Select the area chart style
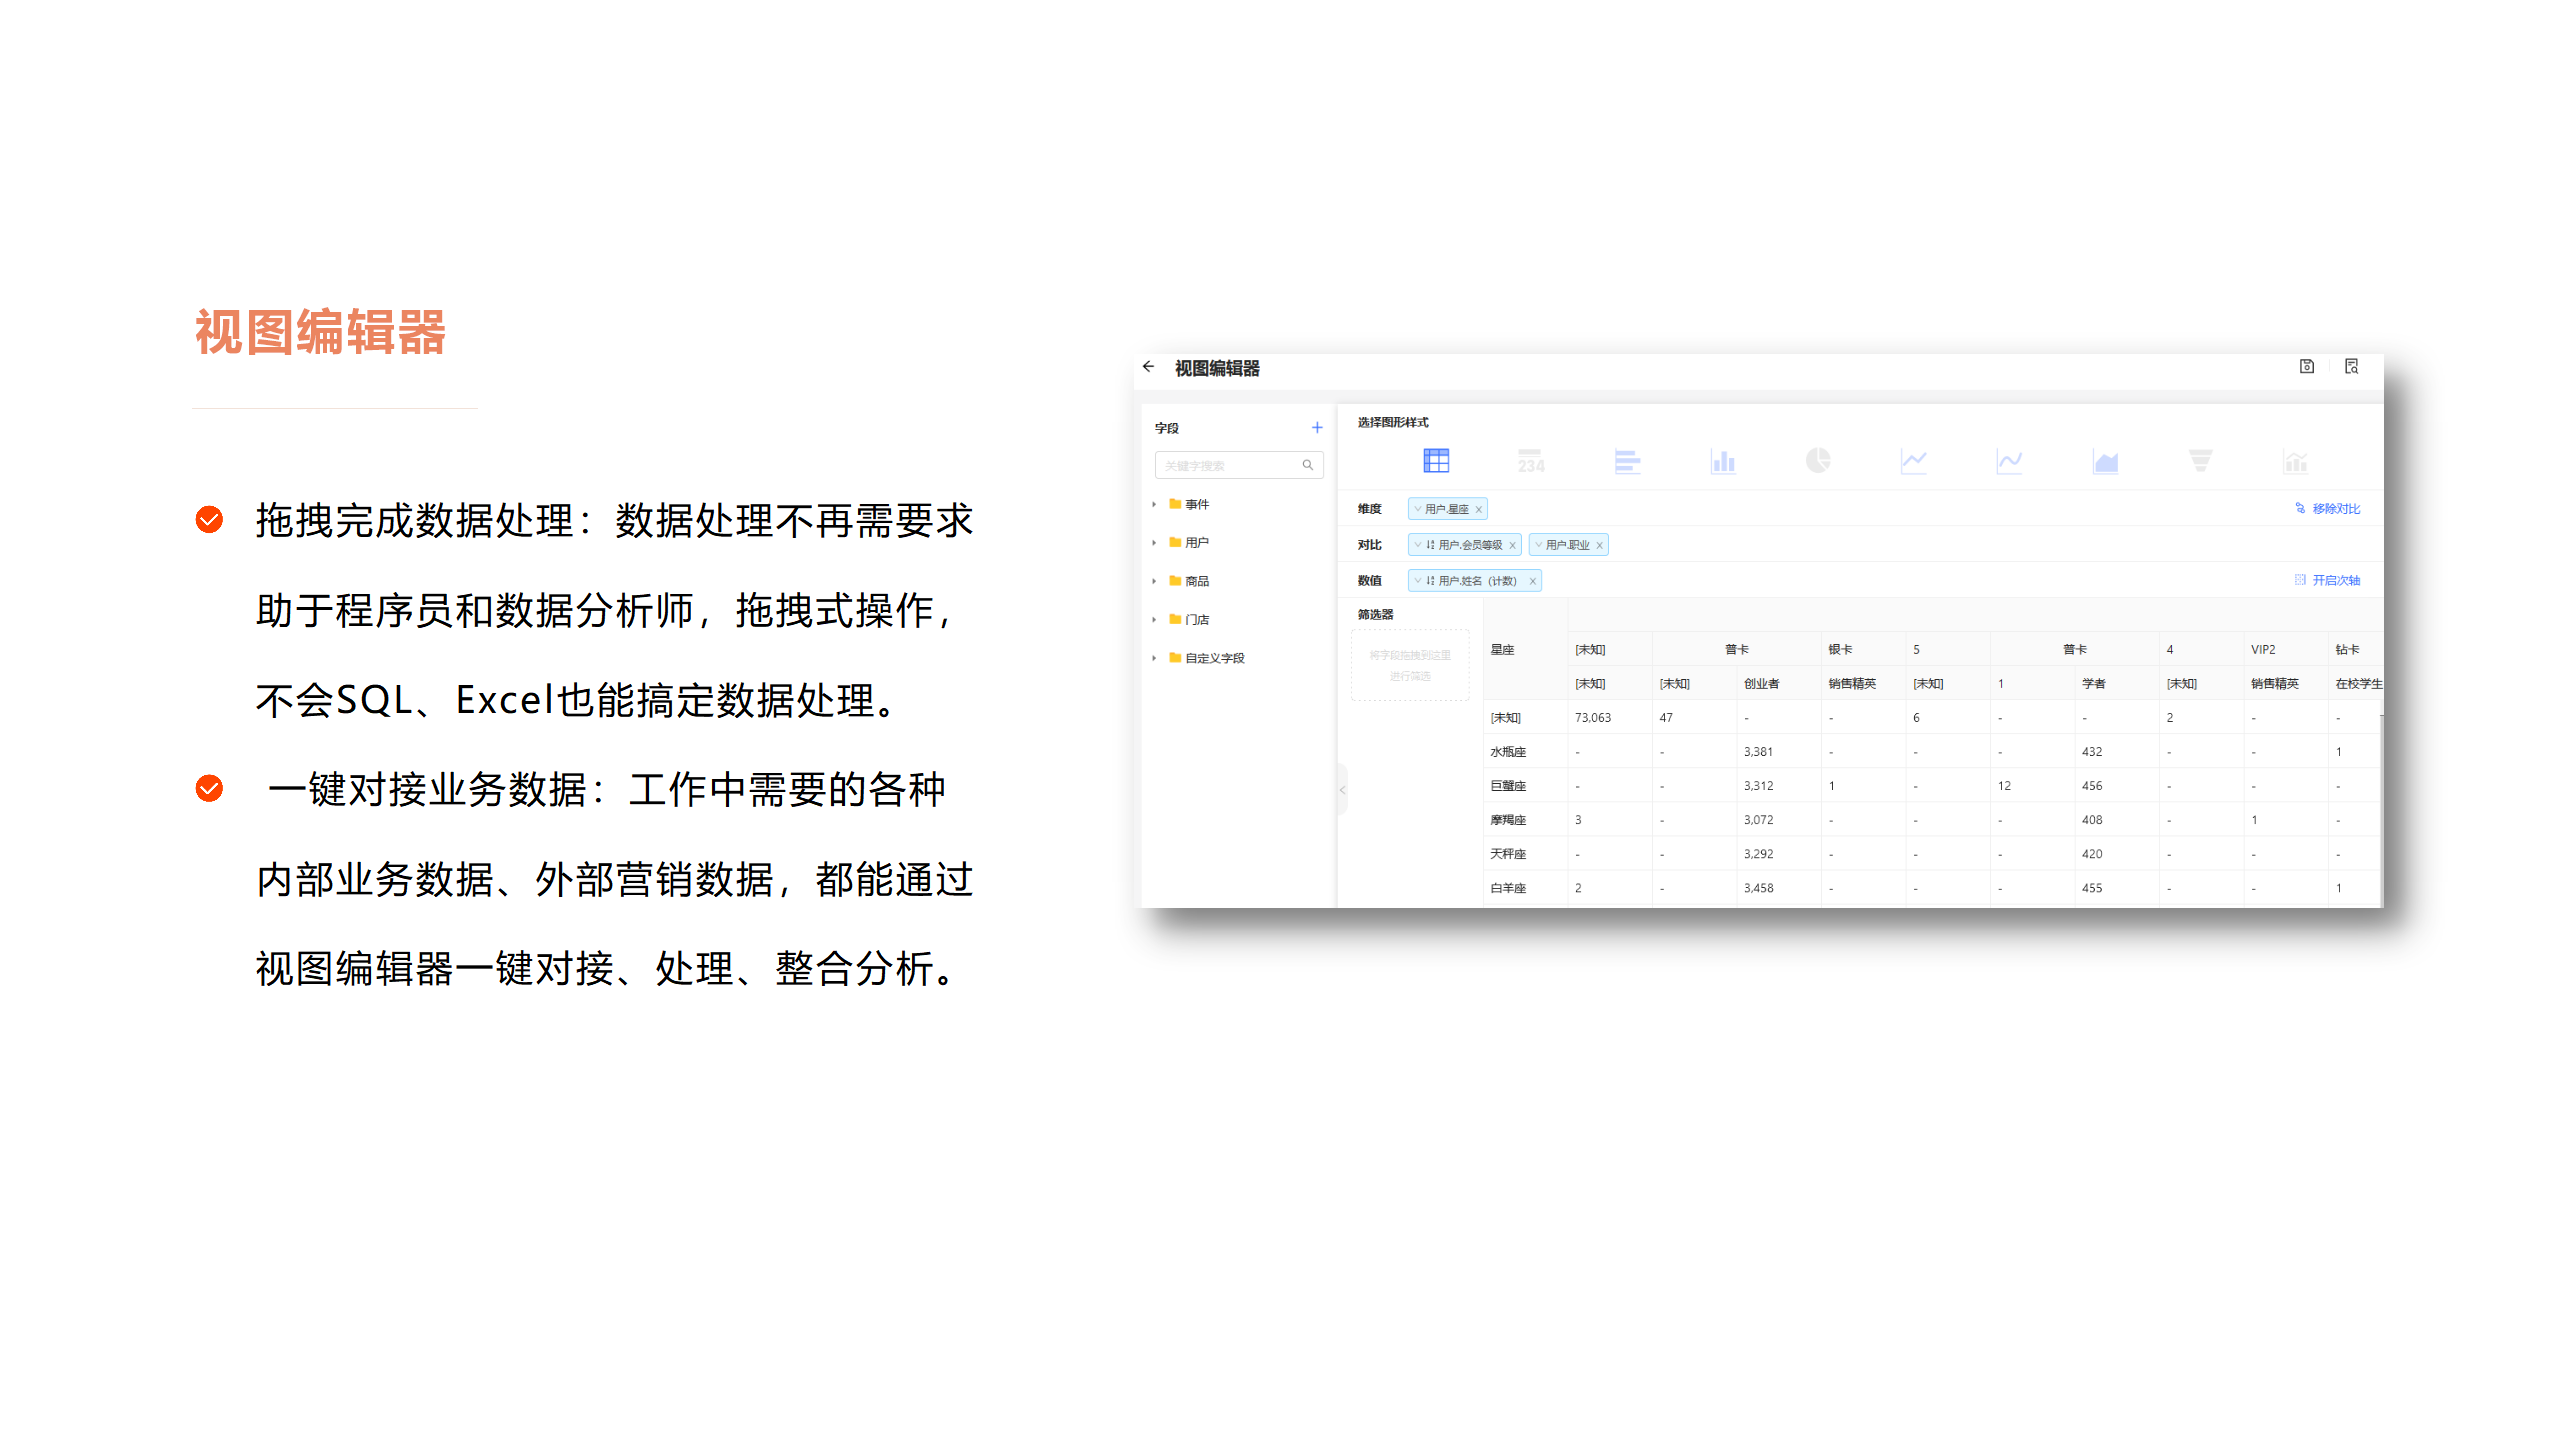 tap(2105, 461)
